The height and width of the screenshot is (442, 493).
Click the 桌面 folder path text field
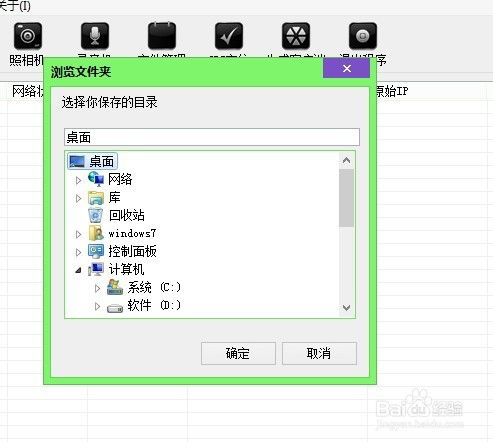212,137
